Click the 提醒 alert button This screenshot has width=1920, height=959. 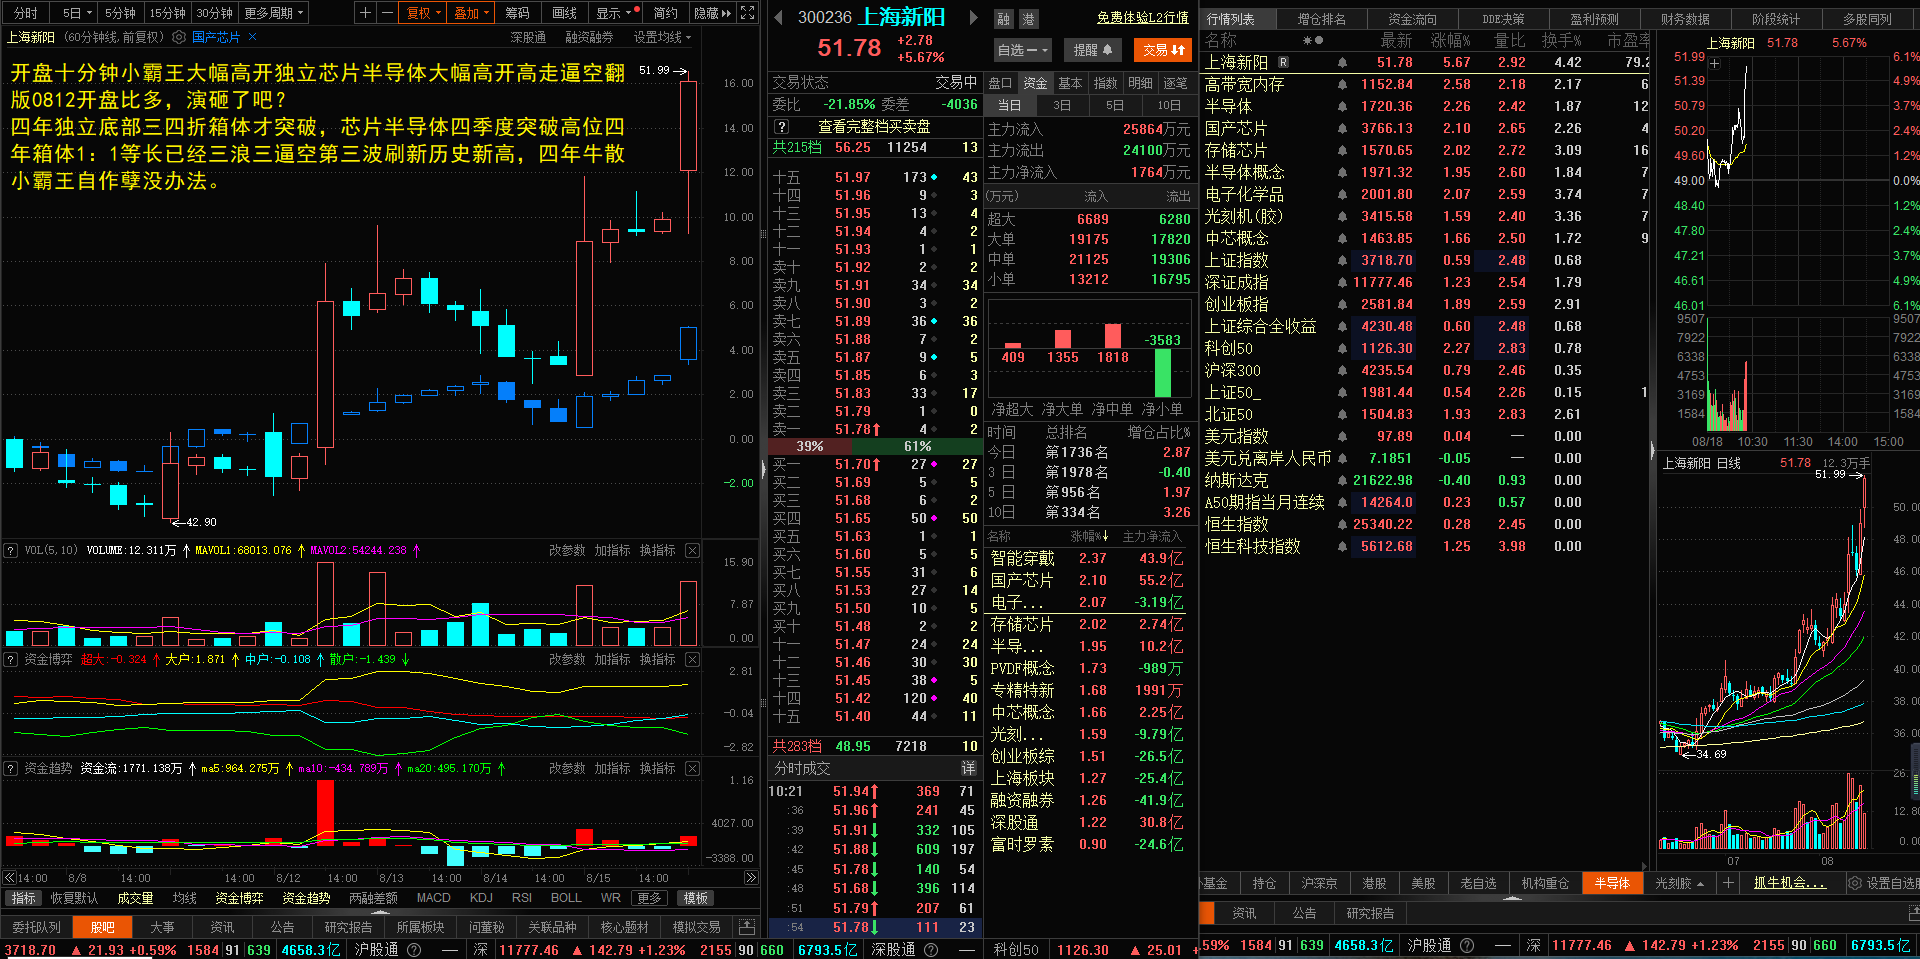point(1092,50)
